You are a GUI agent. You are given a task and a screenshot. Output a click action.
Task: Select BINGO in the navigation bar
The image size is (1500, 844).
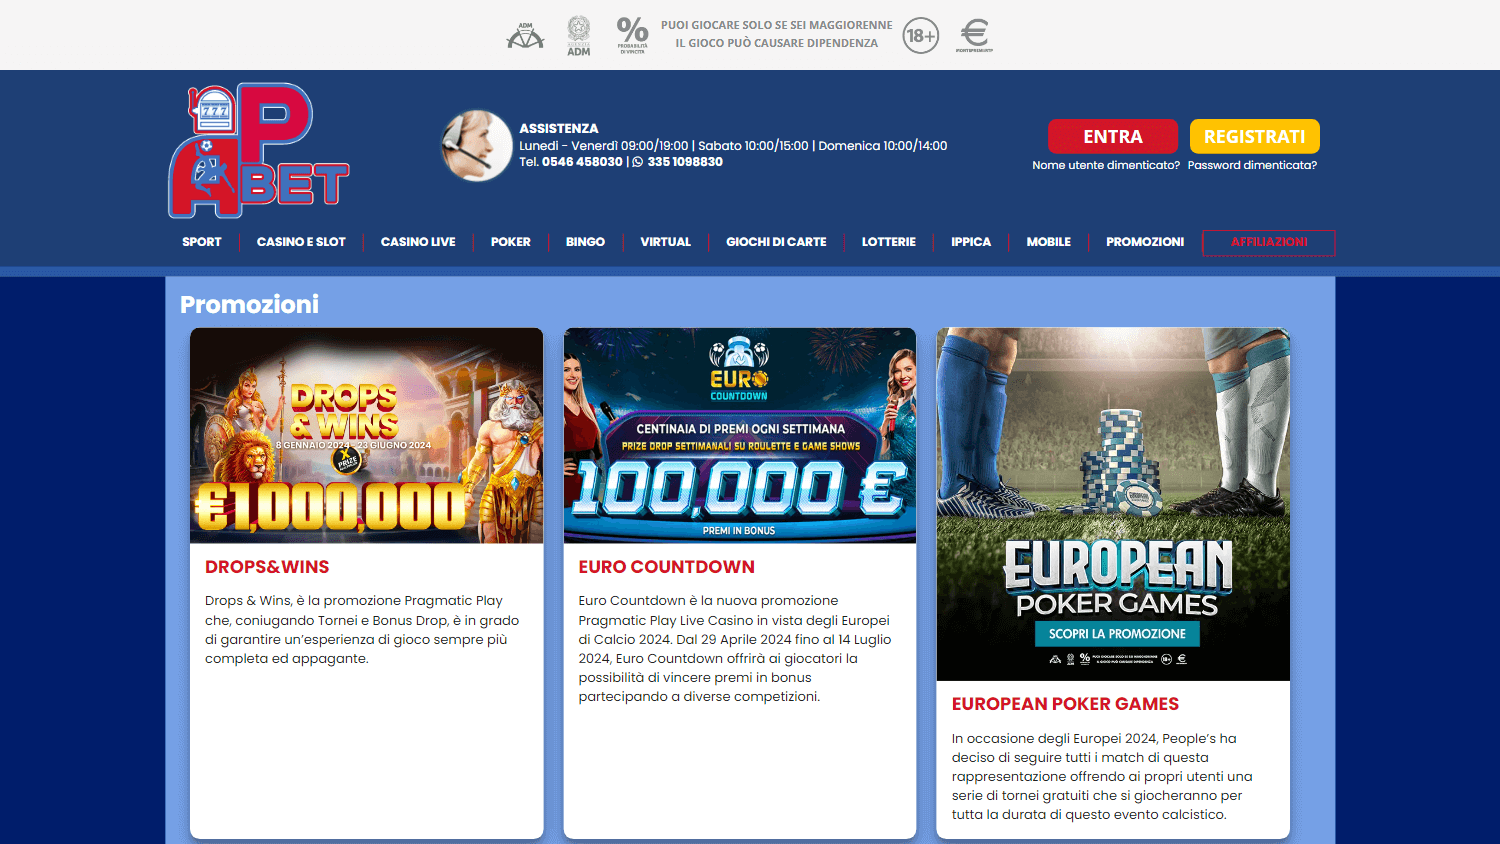pos(585,242)
